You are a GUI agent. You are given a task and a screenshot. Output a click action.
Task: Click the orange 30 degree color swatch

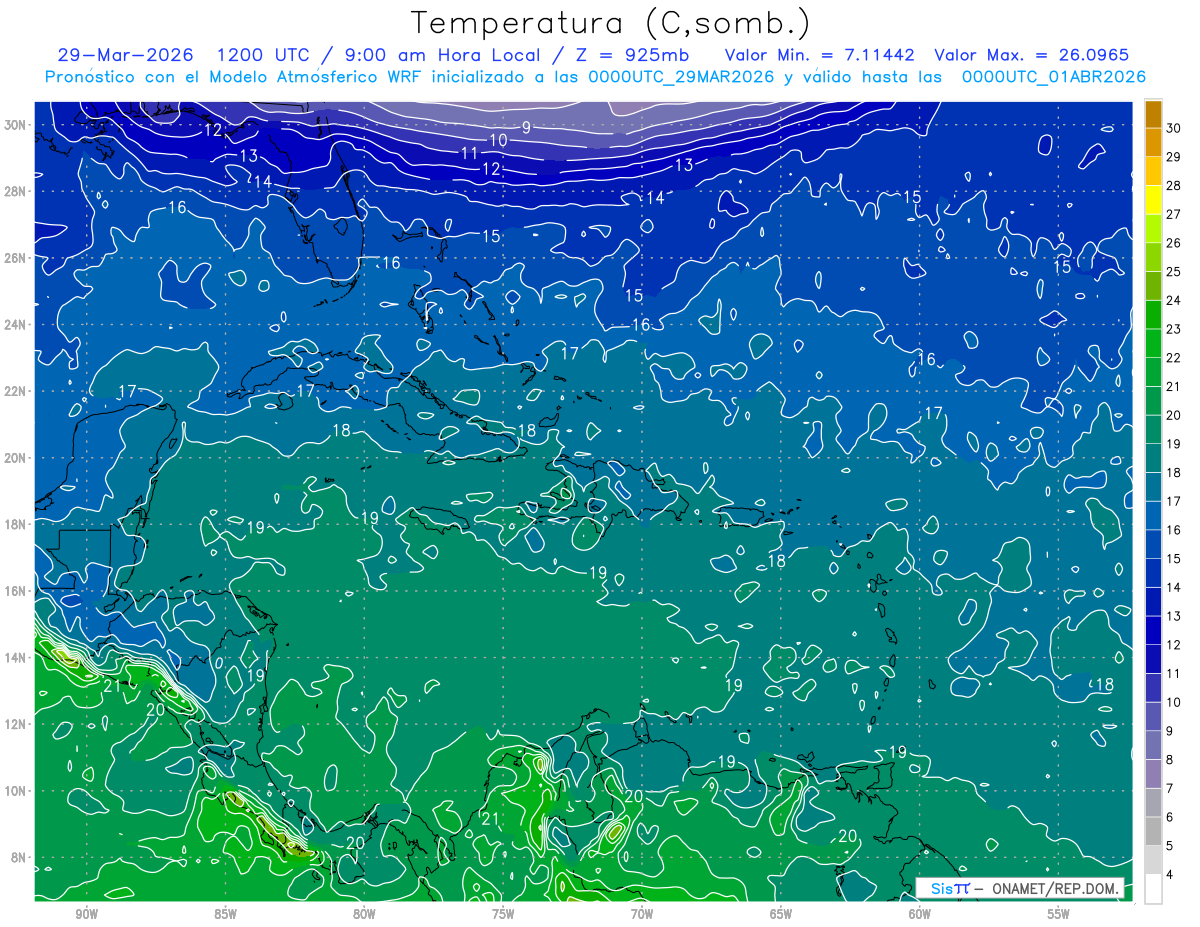click(1153, 115)
